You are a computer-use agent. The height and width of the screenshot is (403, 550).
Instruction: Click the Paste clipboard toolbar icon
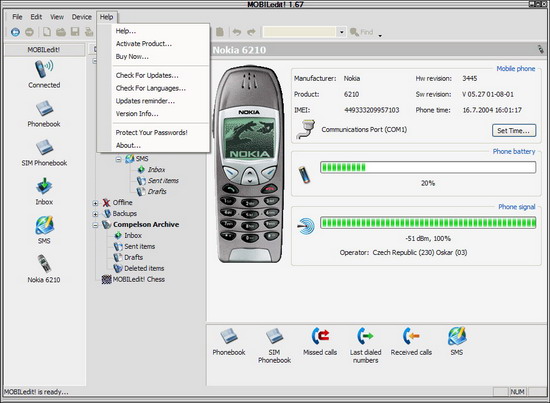point(220,32)
